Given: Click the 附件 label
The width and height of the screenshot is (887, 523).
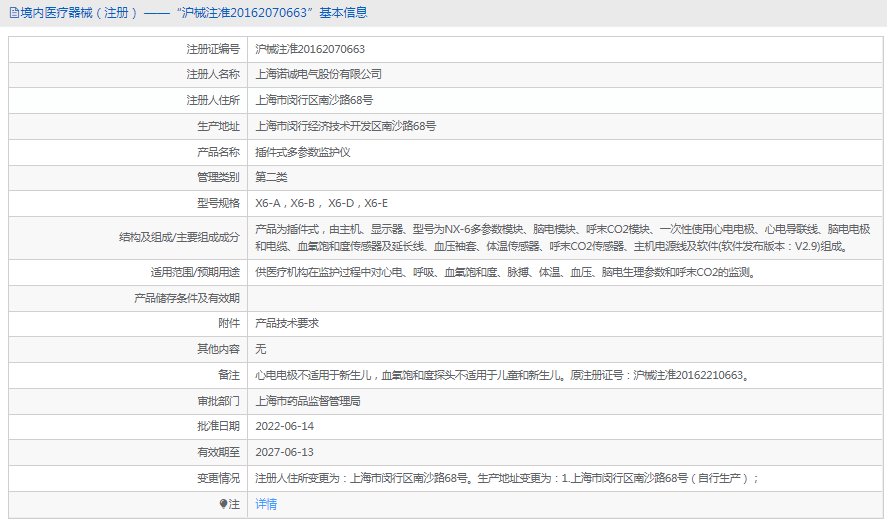Looking at the screenshot, I should tap(229, 323).
